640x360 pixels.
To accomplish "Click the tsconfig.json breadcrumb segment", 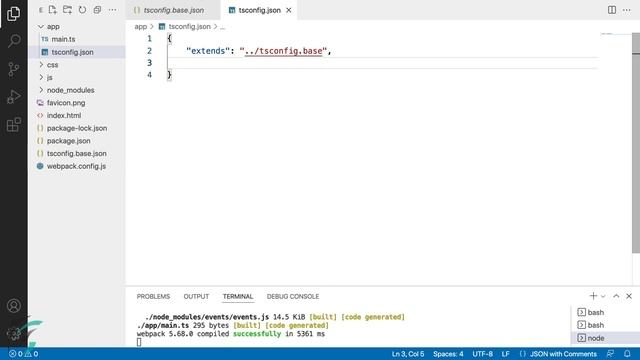I will click(x=189, y=27).
